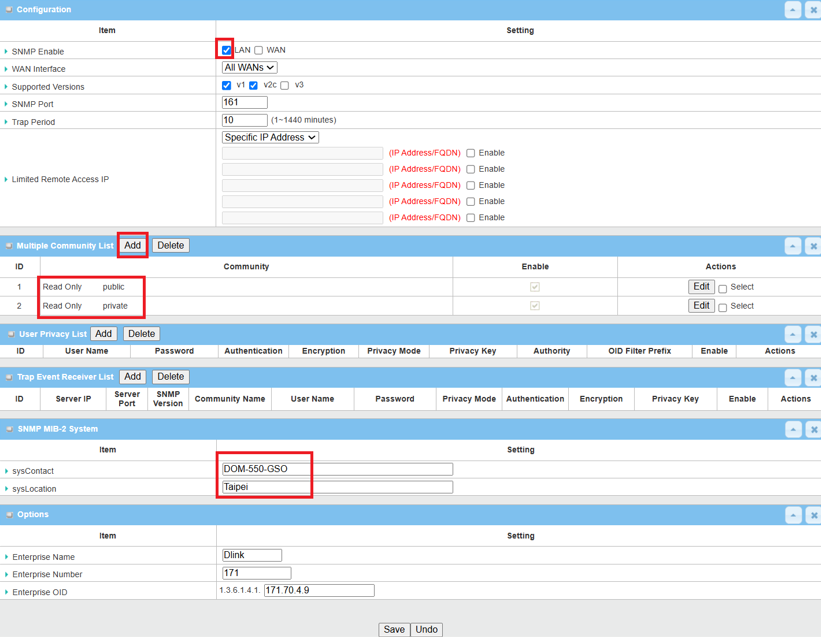Collapse the SNMP MIB-2 System panel
The width and height of the screenshot is (821, 637).
(792, 429)
